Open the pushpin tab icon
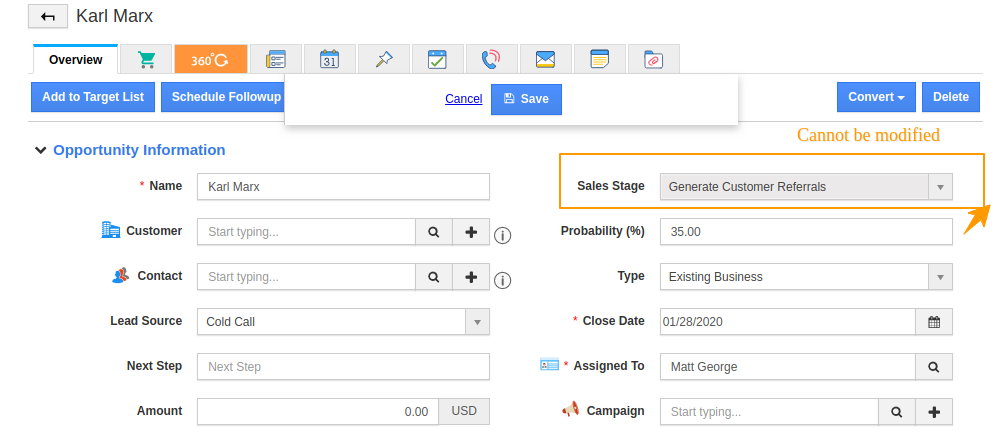This screenshot has height=437, width=1008. (x=384, y=60)
